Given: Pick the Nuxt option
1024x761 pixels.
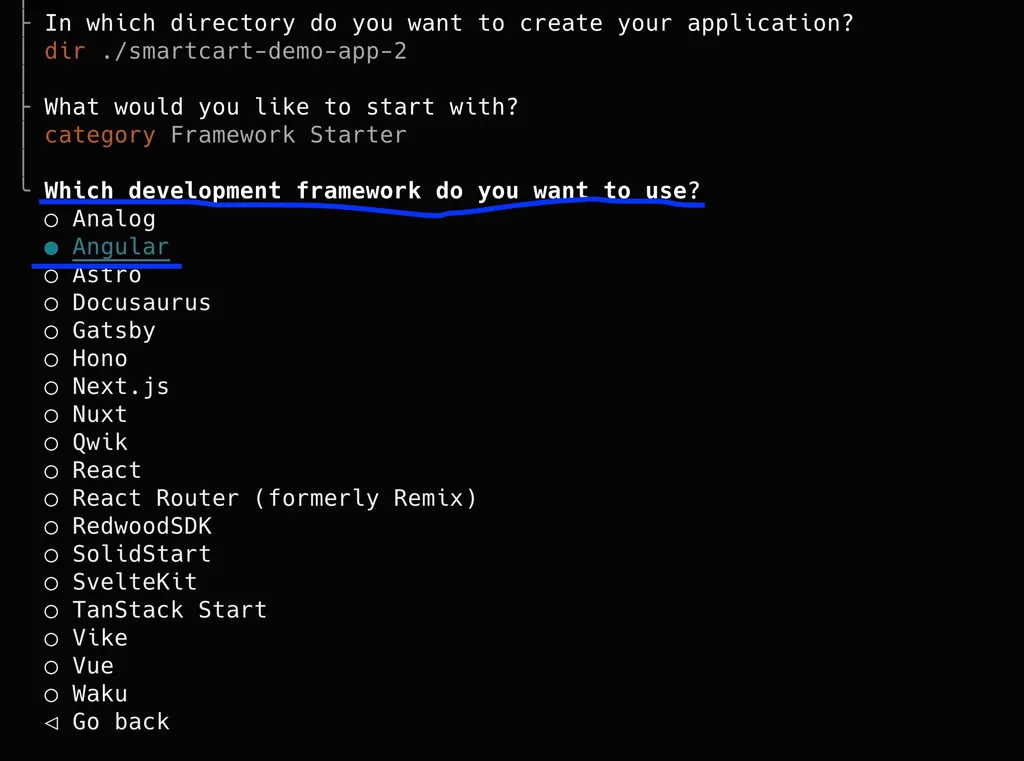Looking at the screenshot, I should point(86,415).
